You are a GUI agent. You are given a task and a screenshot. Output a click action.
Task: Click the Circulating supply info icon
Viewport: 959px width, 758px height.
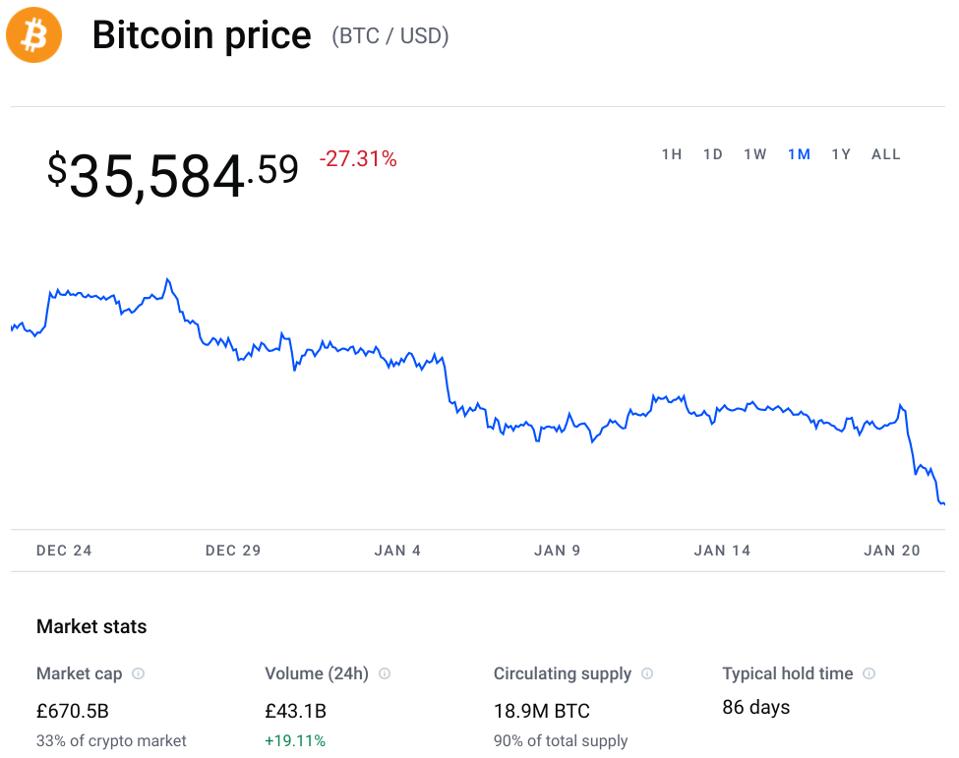pos(647,674)
